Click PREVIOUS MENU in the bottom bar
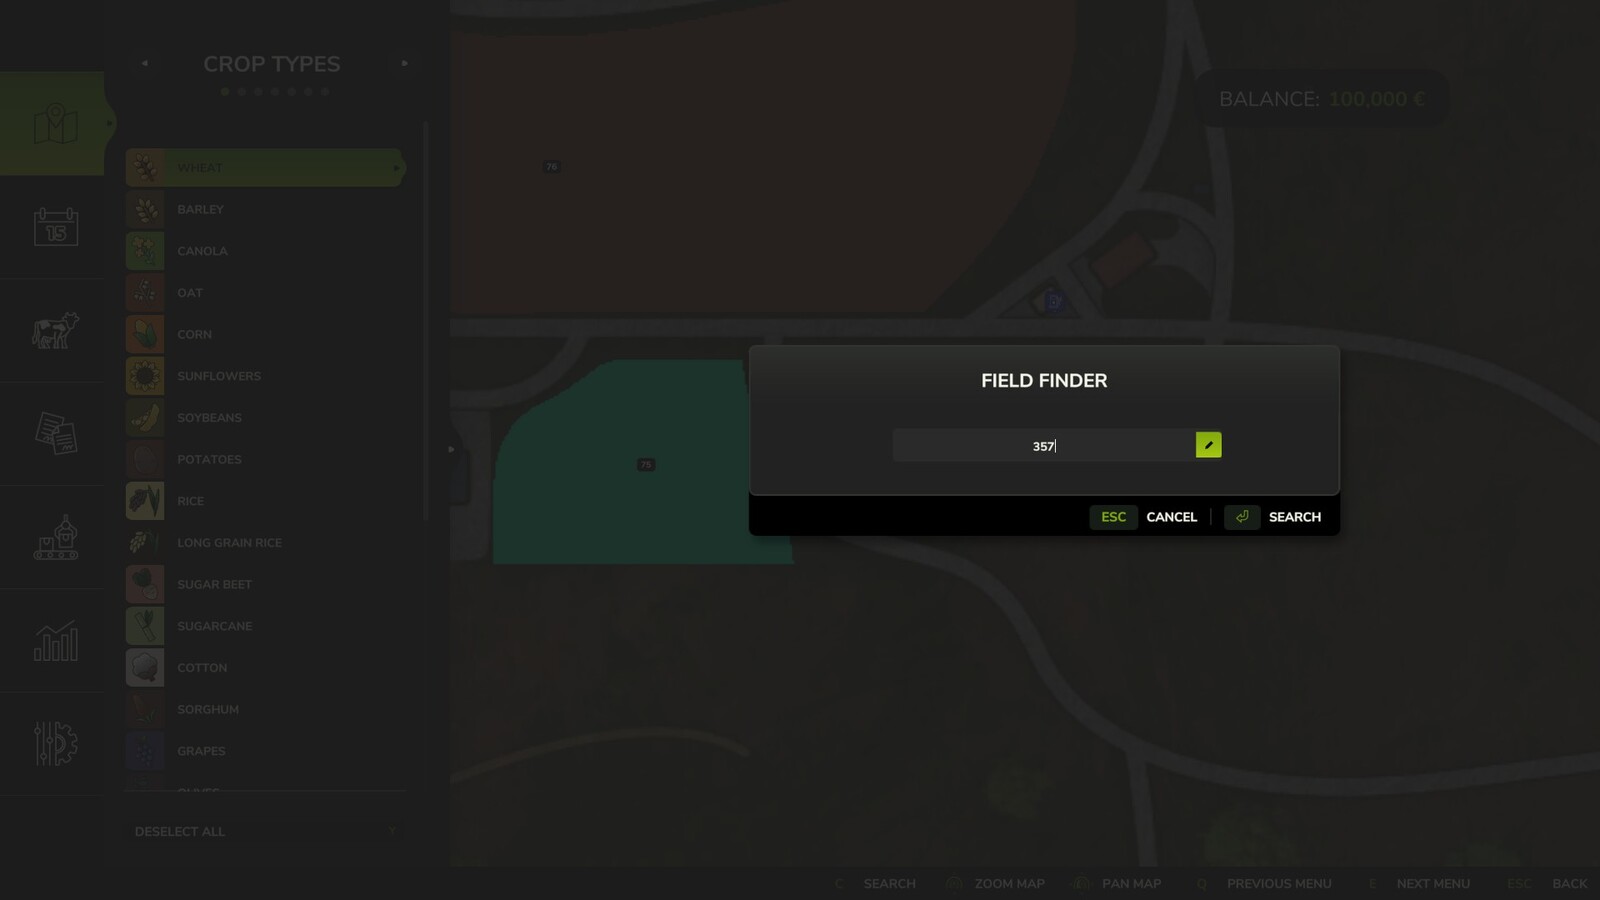Viewport: 1600px width, 900px height. point(1279,884)
